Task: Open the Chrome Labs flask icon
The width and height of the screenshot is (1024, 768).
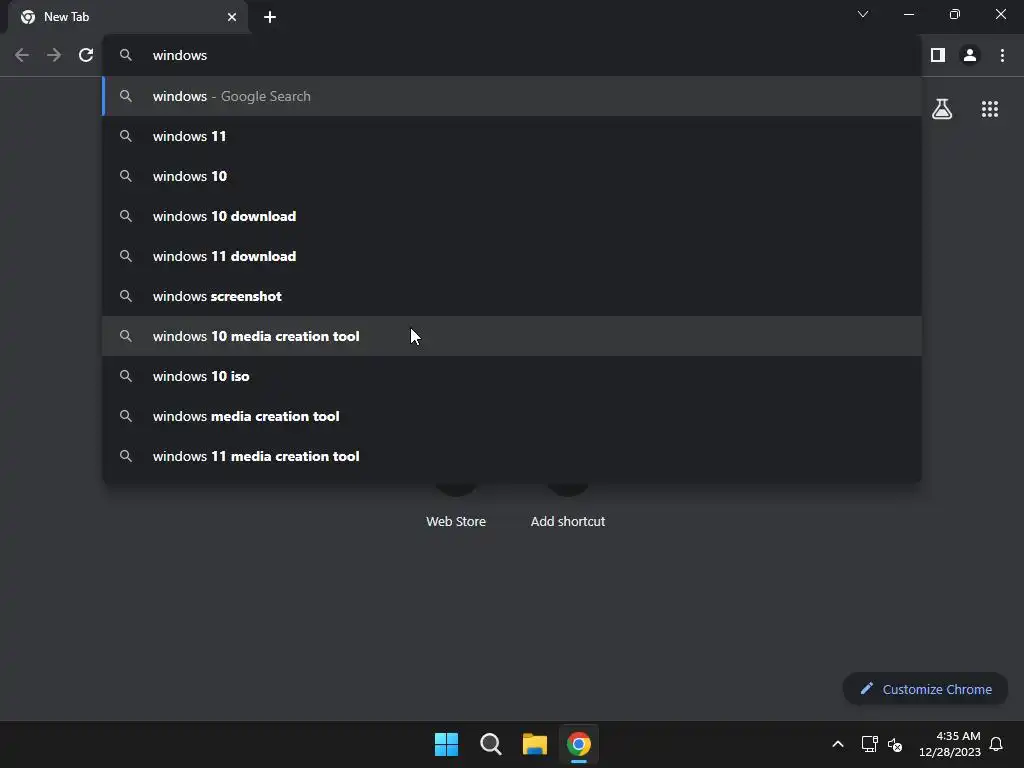Action: [942, 109]
